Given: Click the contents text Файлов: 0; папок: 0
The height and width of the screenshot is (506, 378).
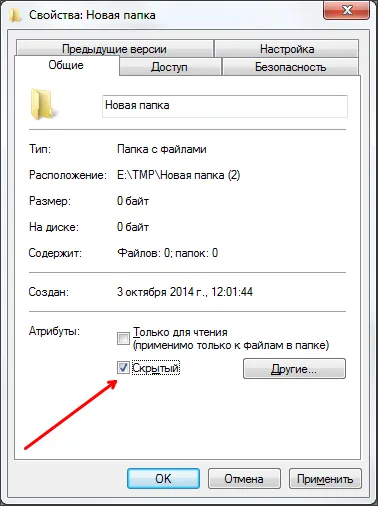Looking at the screenshot, I should [167, 253].
